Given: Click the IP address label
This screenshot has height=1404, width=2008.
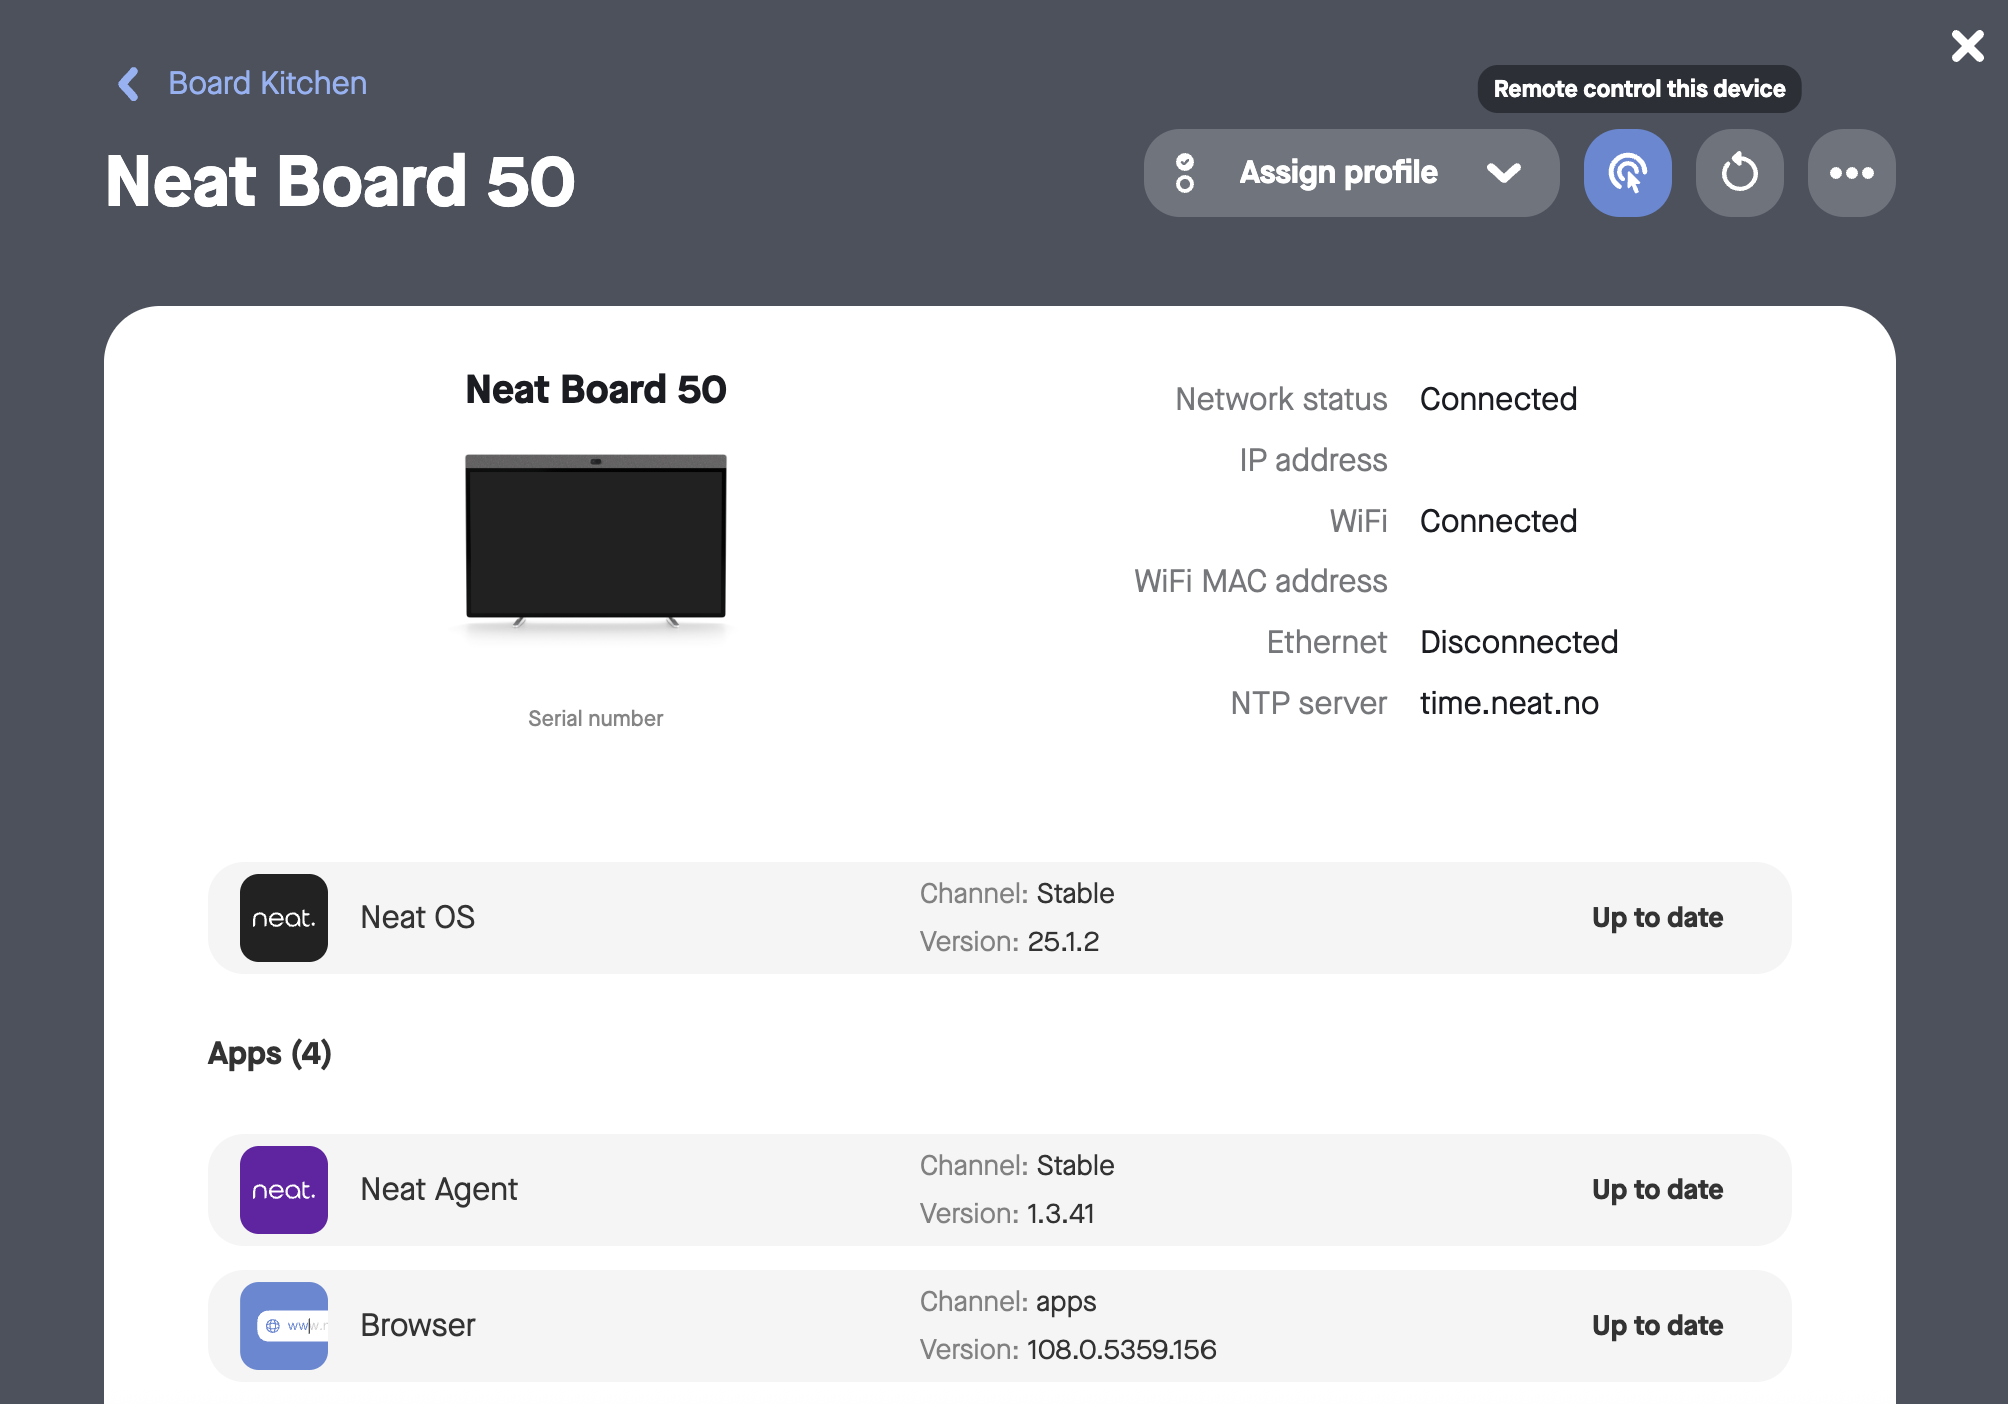Looking at the screenshot, I should click(x=1313, y=460).
